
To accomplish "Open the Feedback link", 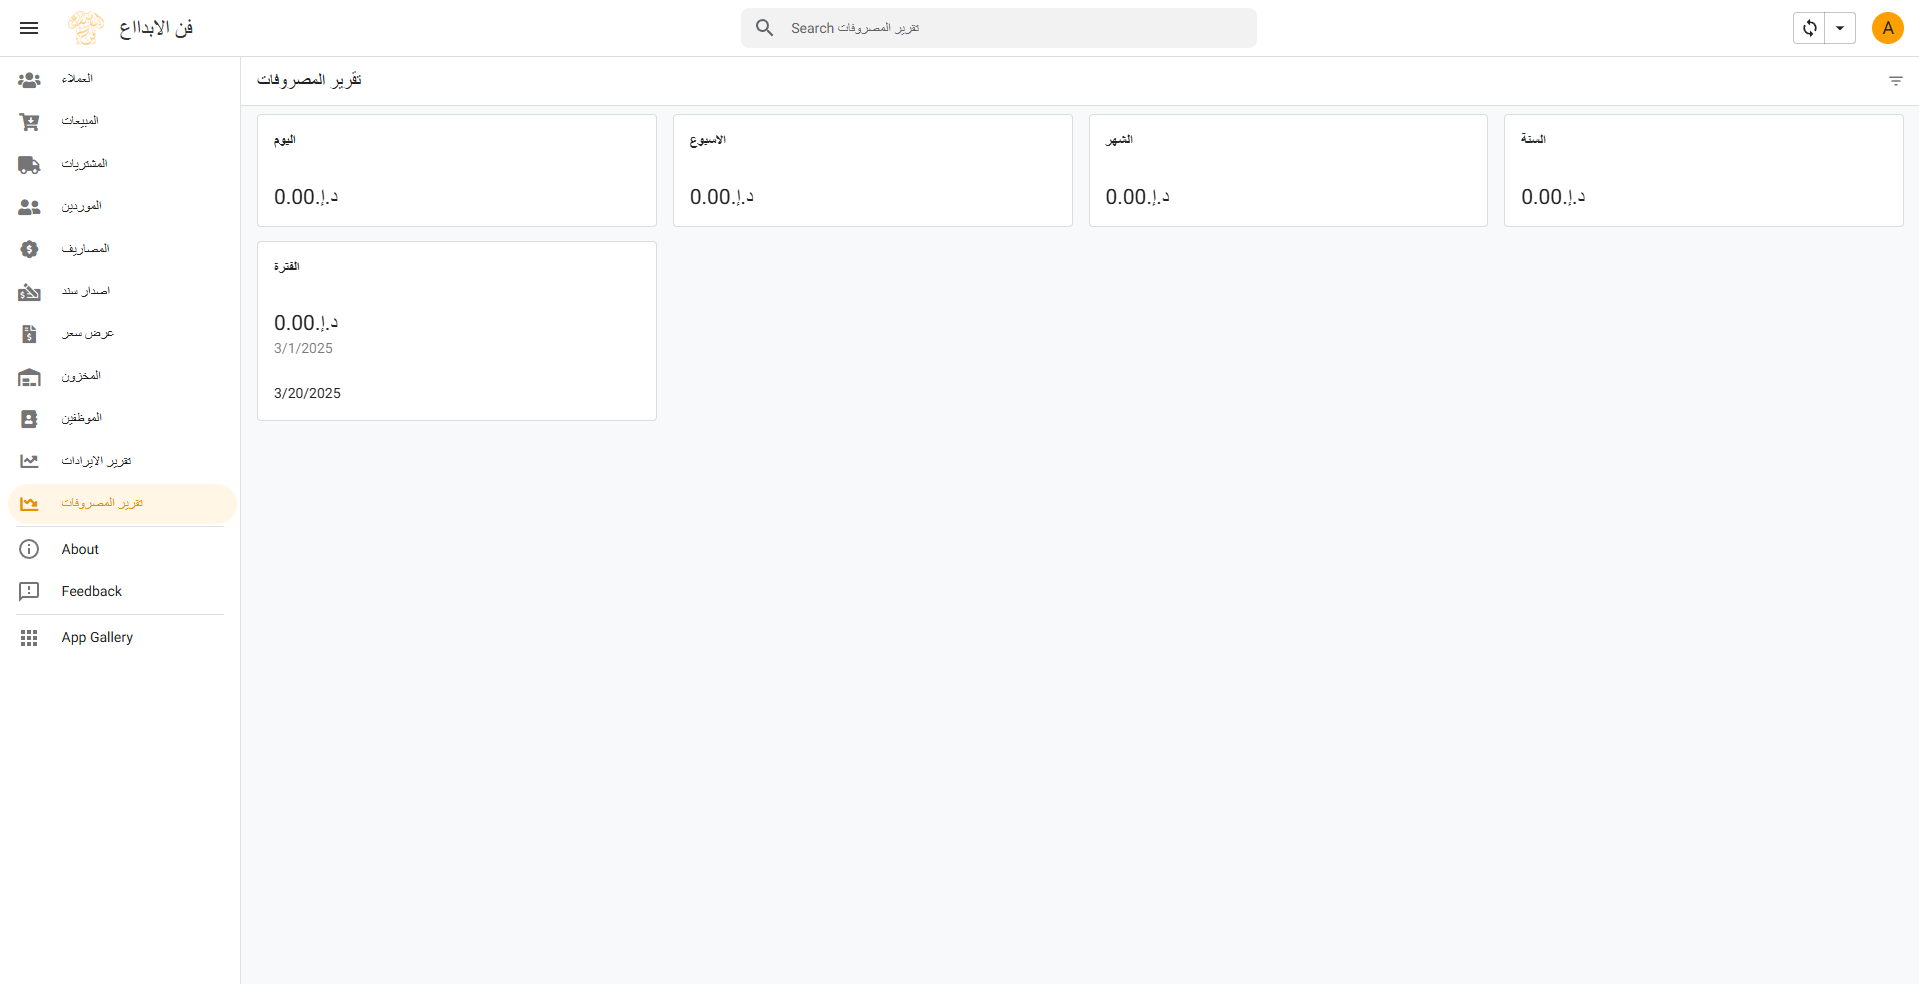I will tap(91, 591).
